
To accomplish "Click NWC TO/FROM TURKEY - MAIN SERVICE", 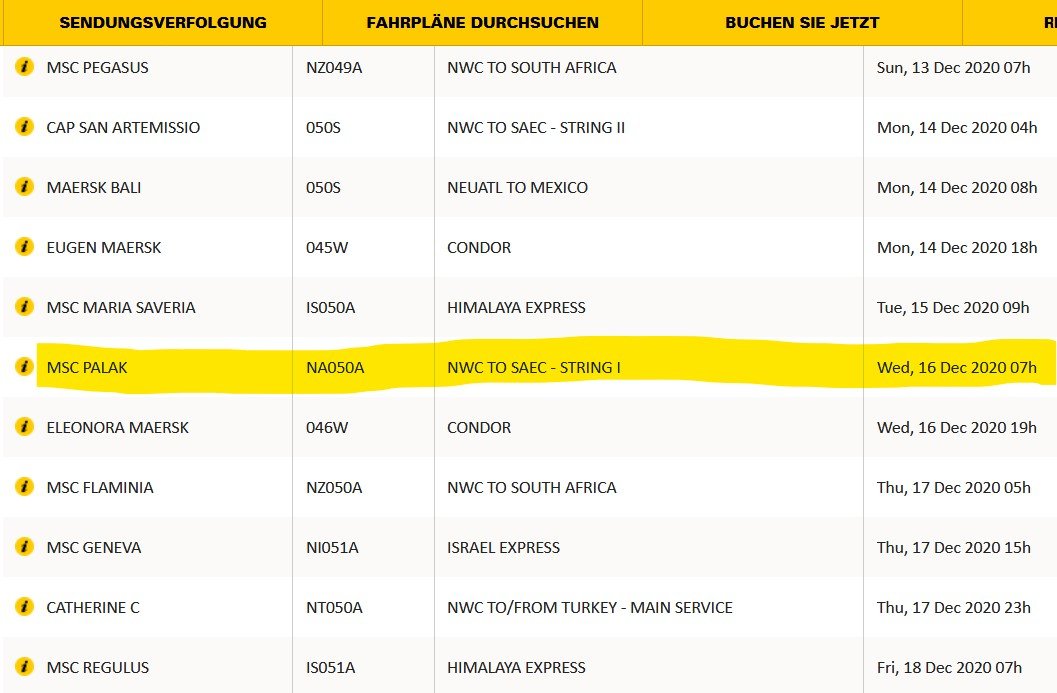I will pos(590,608).
